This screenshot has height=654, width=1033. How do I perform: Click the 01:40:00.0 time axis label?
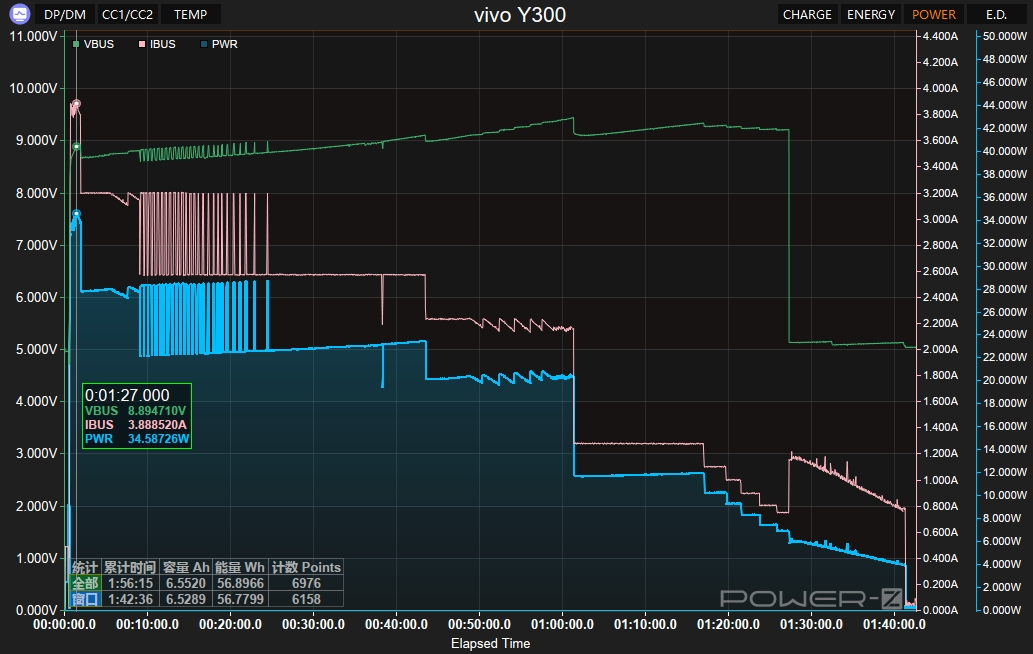click(895, 624)
